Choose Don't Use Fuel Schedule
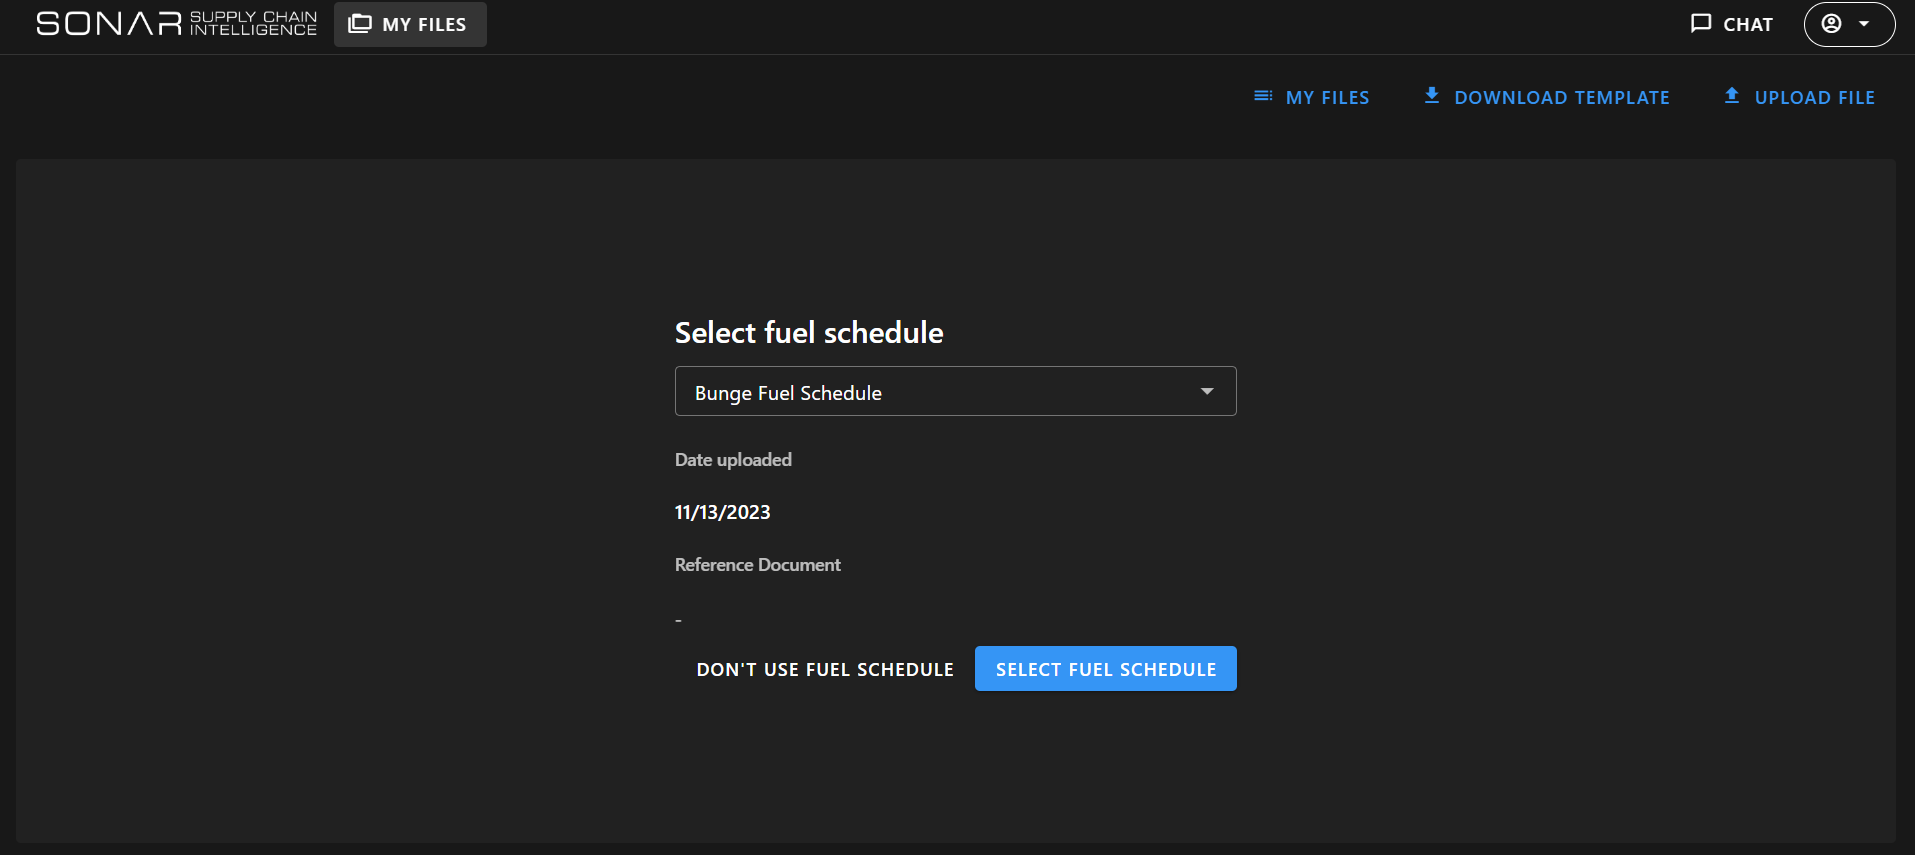Screen dimensions: 1915x855 (x=825, y=669)
